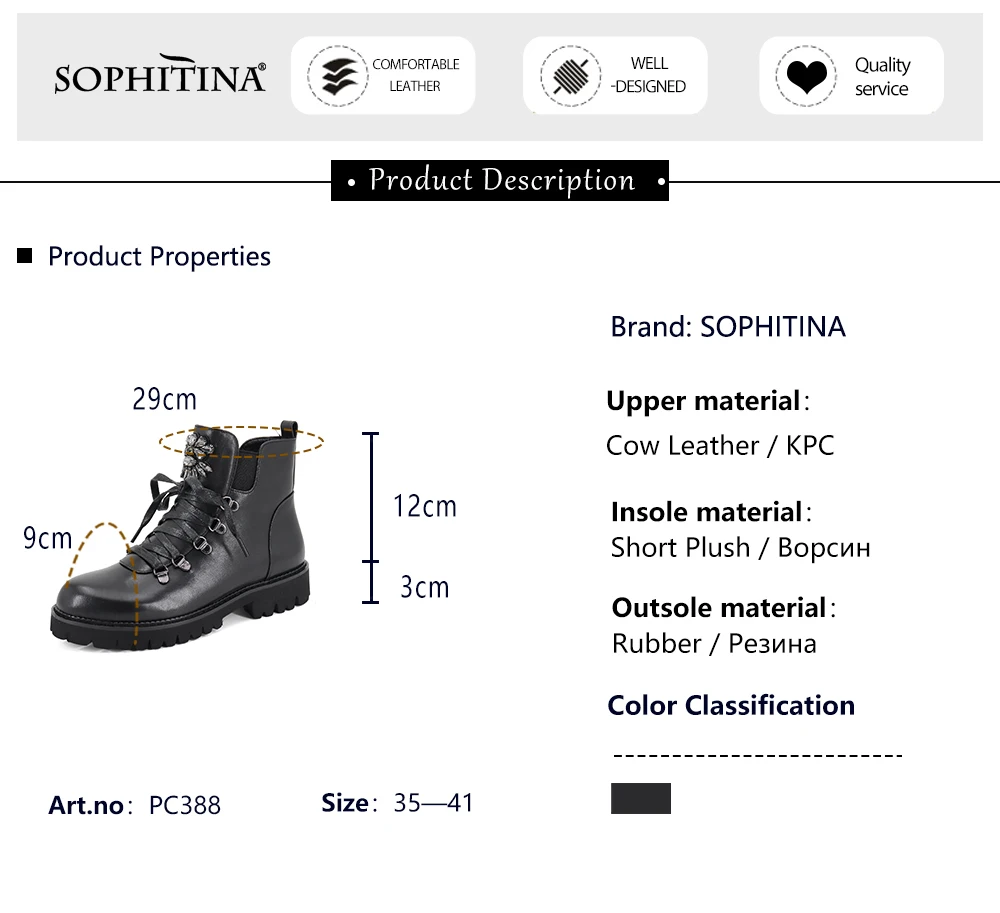Click the dashed oval around the boot opening
This screenshot has width=1000, height=913.
coord(241,441)
